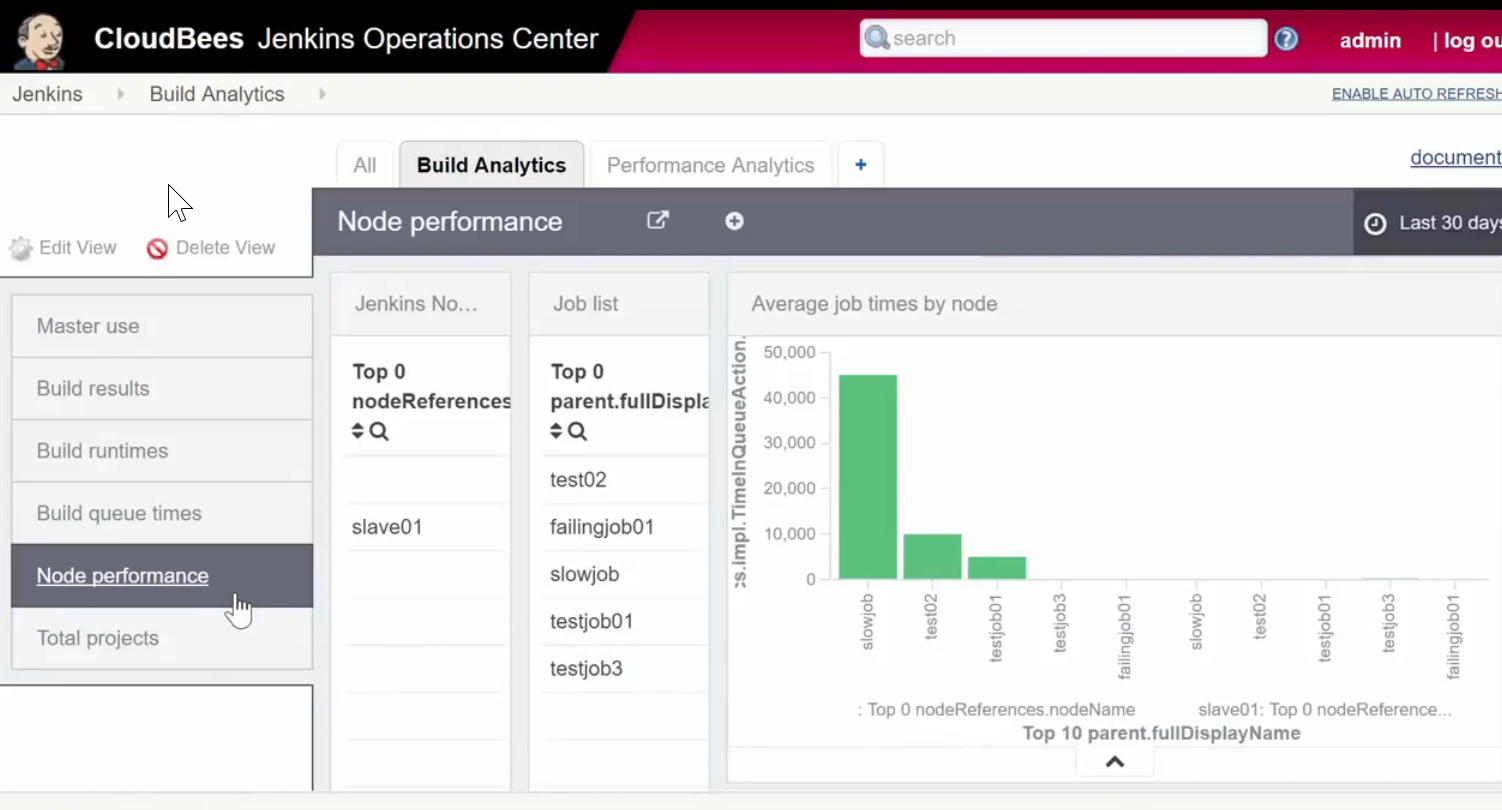Image resolution: width=1502 pixels, height=810 pixels.
Task: Toggle sort arrows in Job list panel
Action: coord(556,432)
